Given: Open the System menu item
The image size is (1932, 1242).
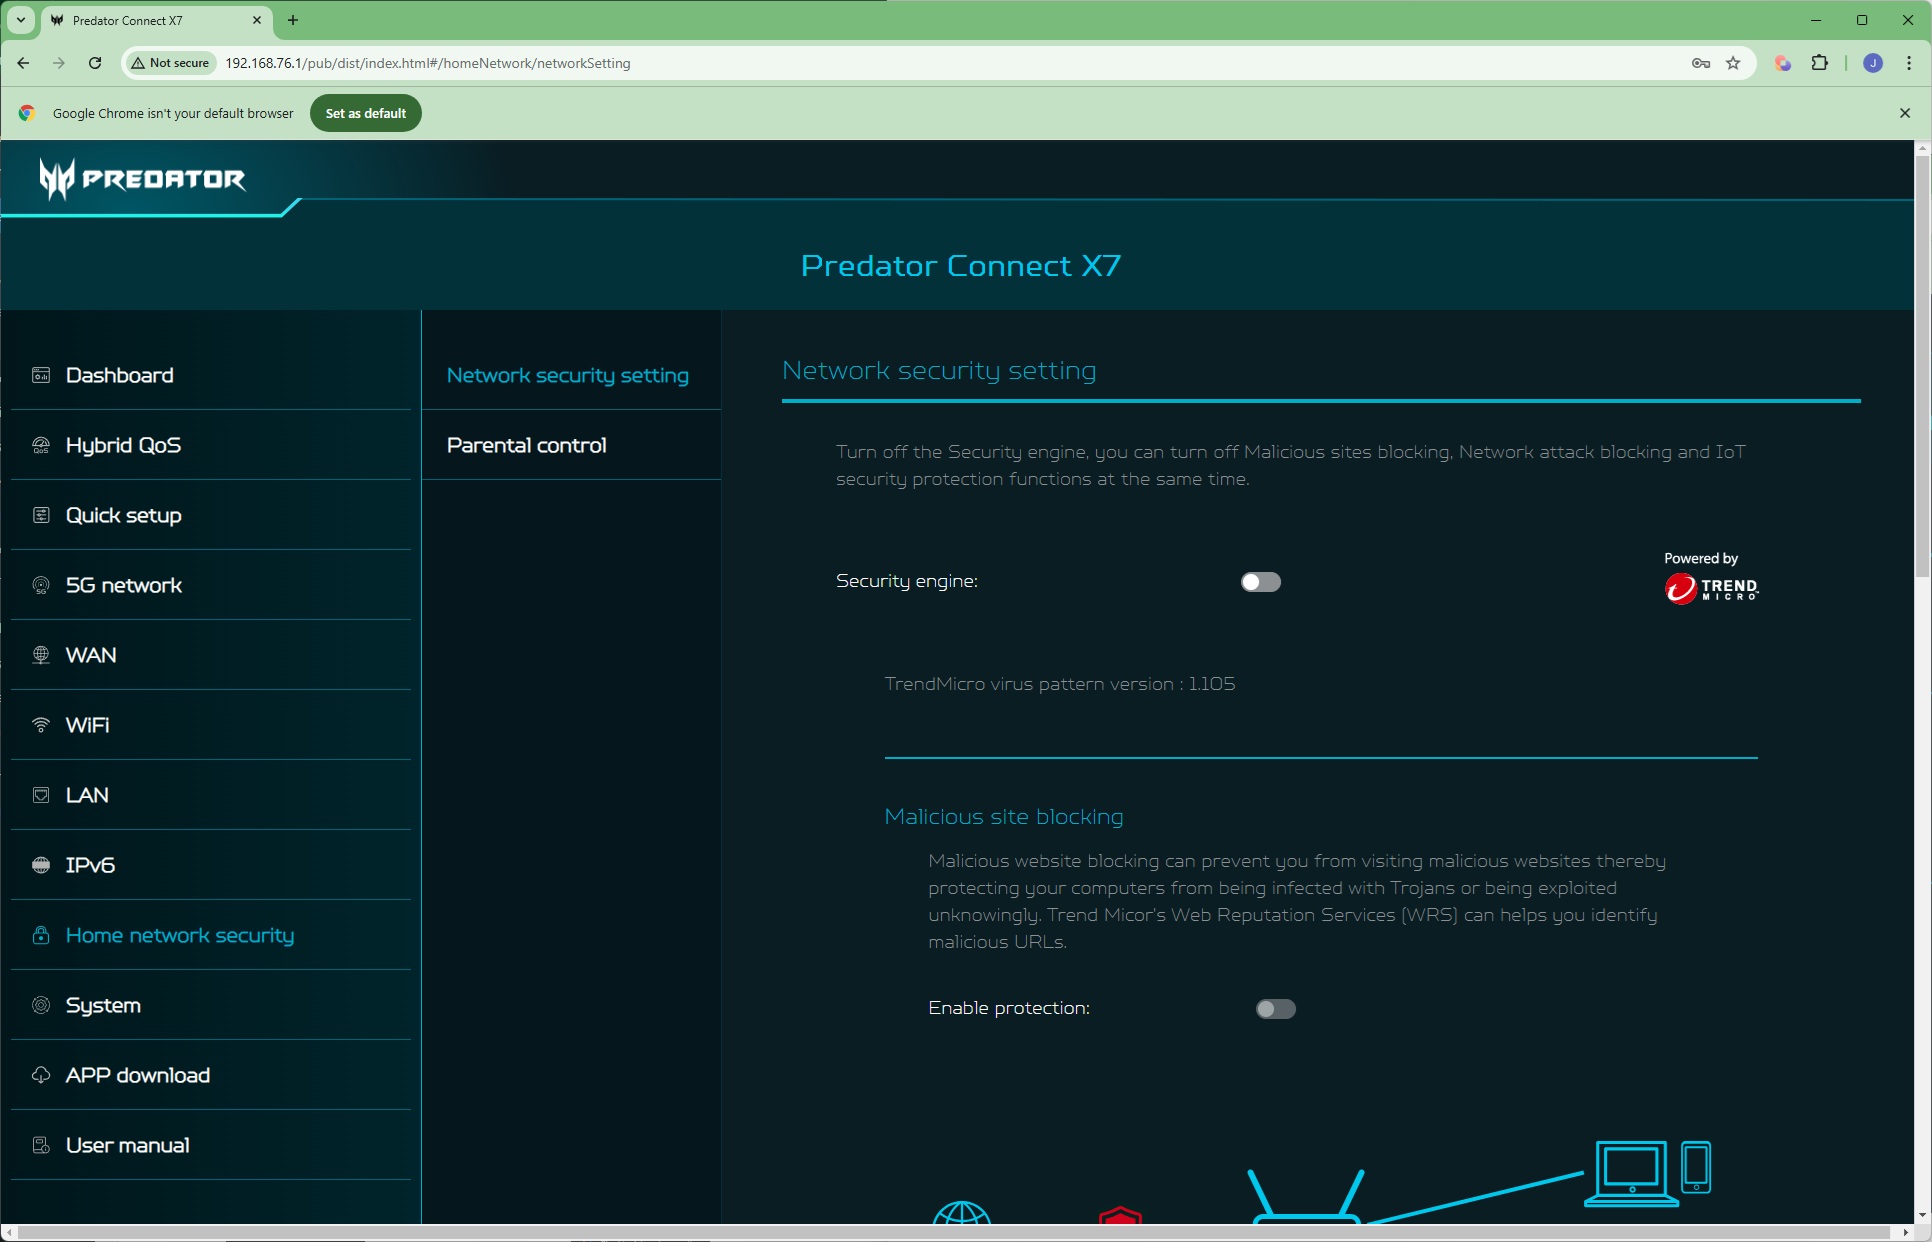Looking at the screenshot, I should click(103, 1005).
